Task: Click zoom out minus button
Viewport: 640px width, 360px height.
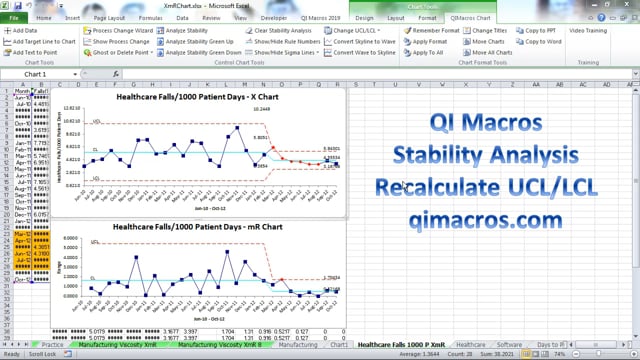Action: click(x=576, y=354)
